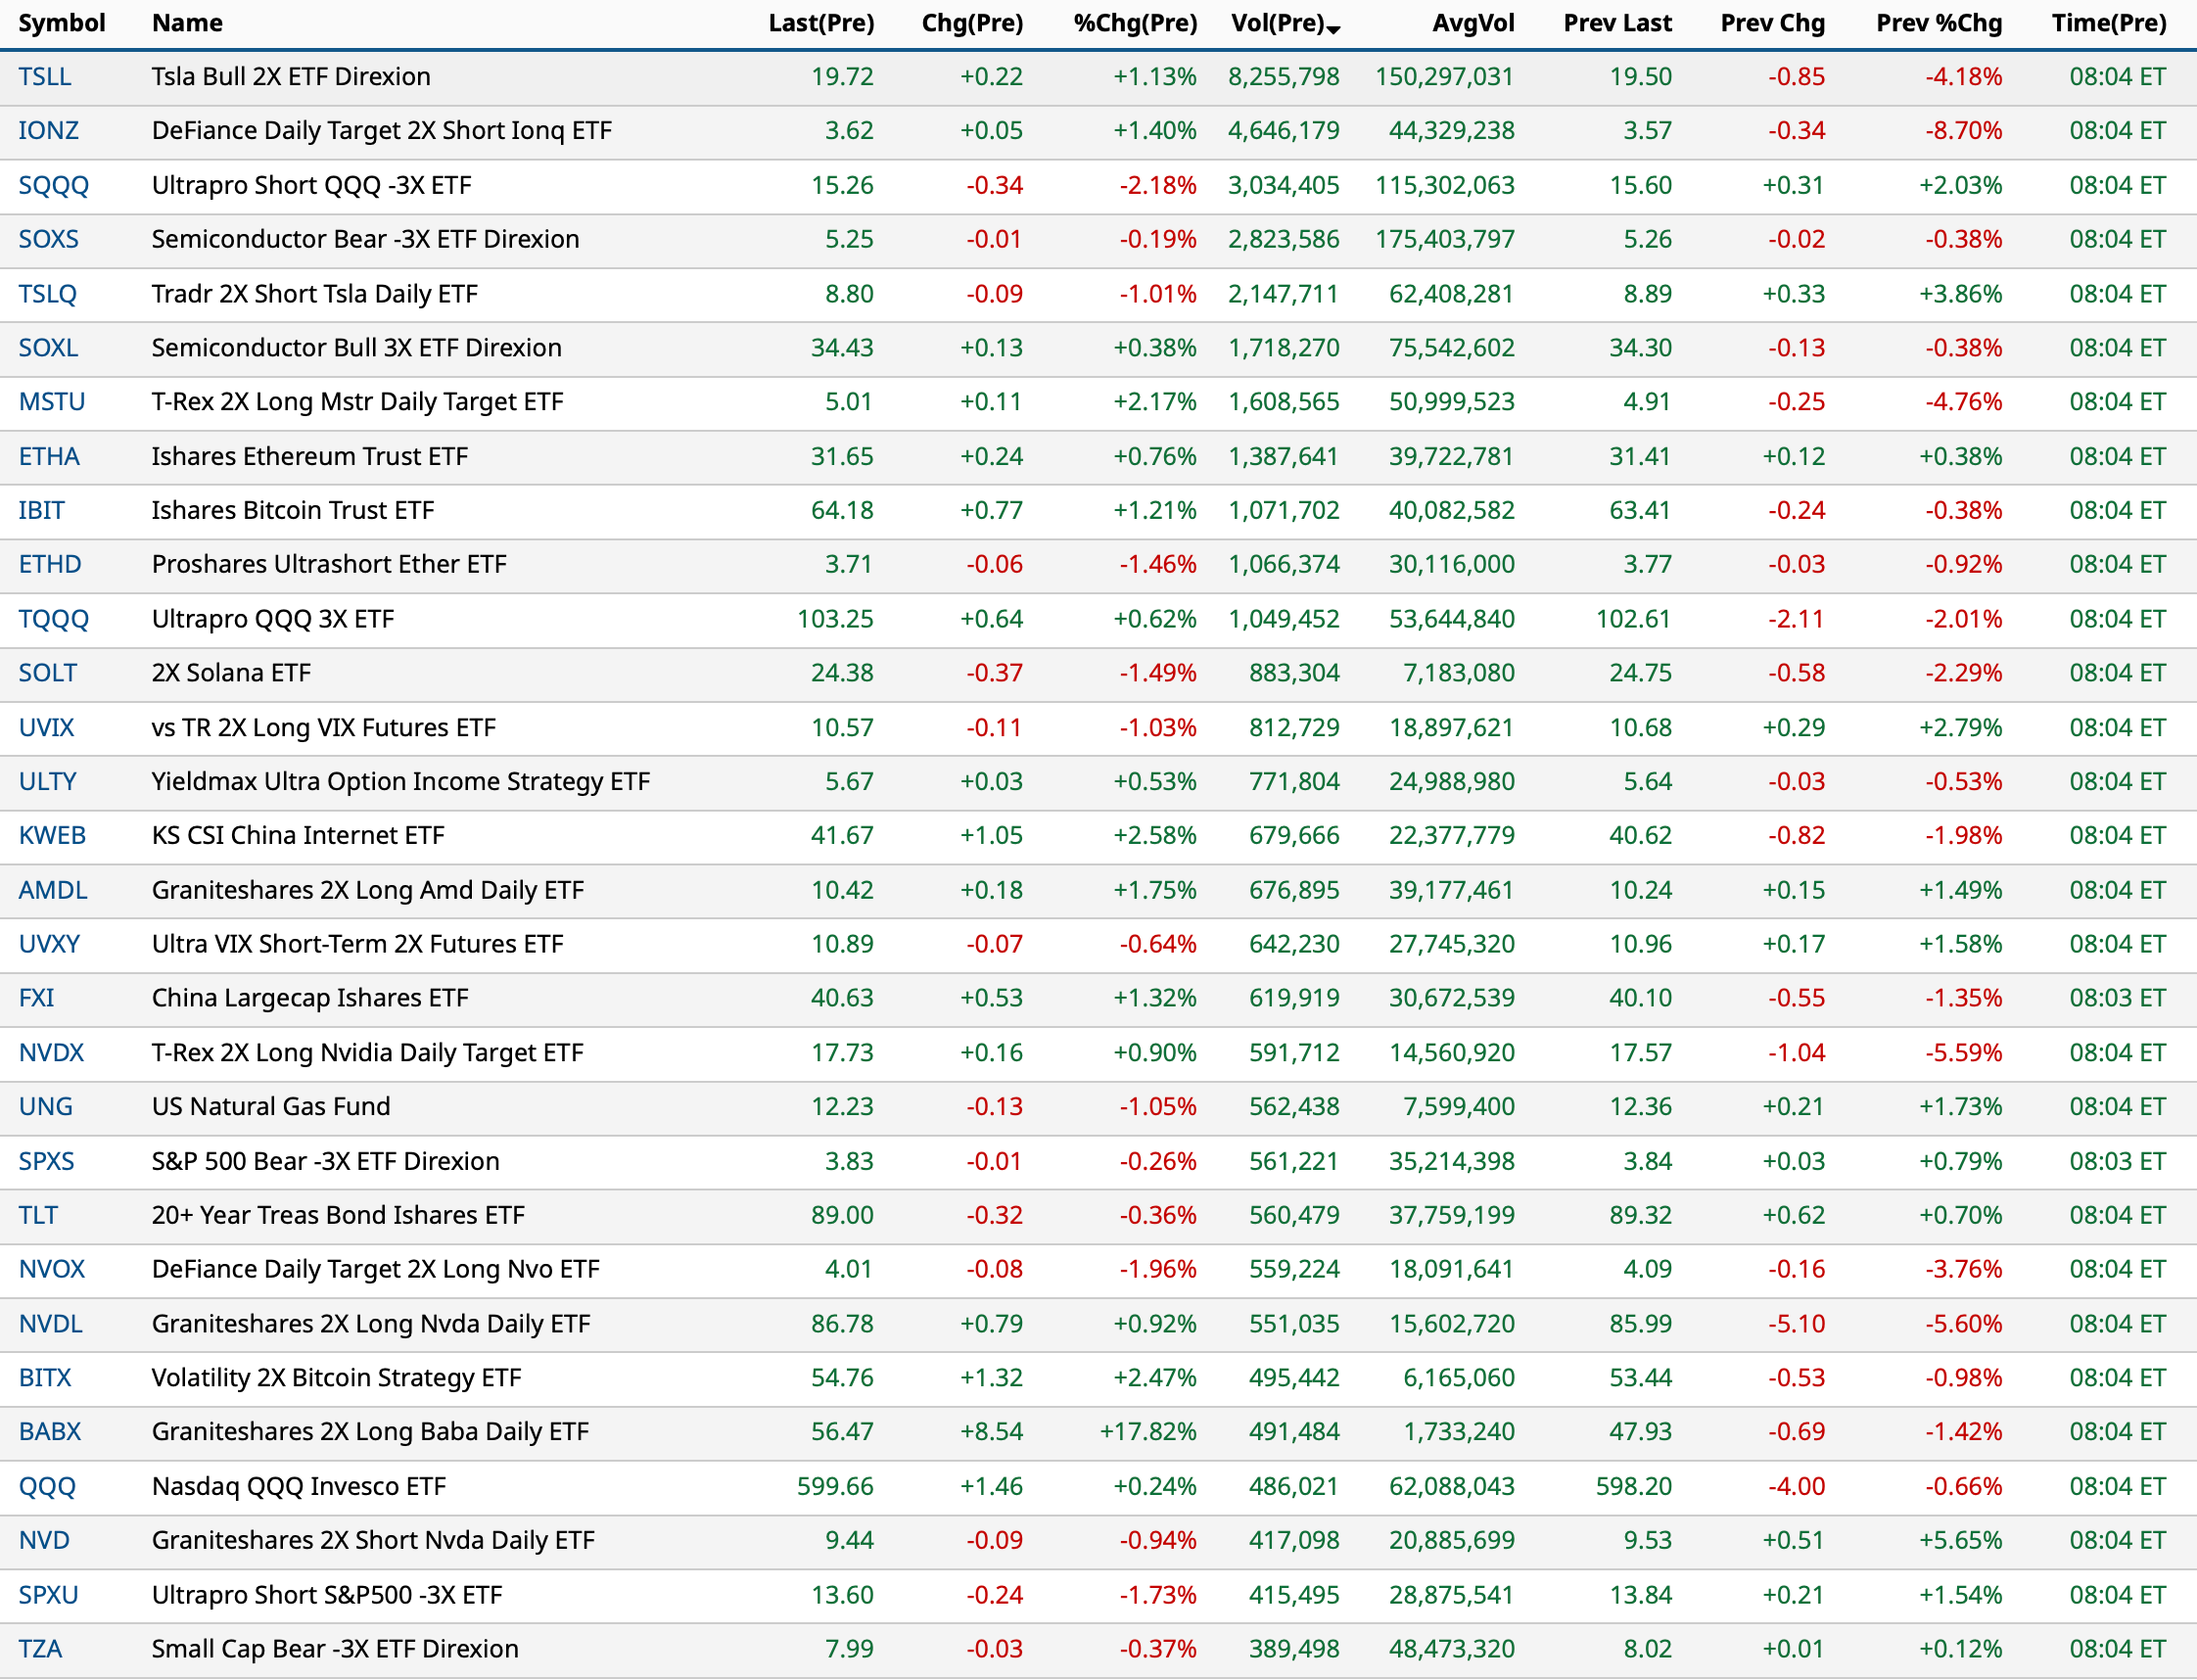Open the TLT ticker link

tap(38, 1216)
